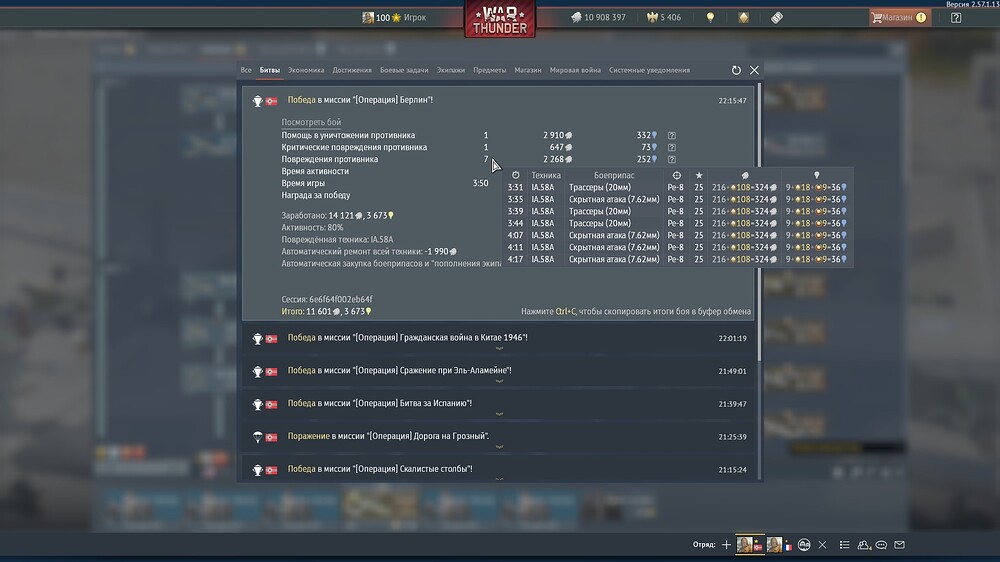
Task: Switch to the Экипажи tab
Action: coord(451,70)
